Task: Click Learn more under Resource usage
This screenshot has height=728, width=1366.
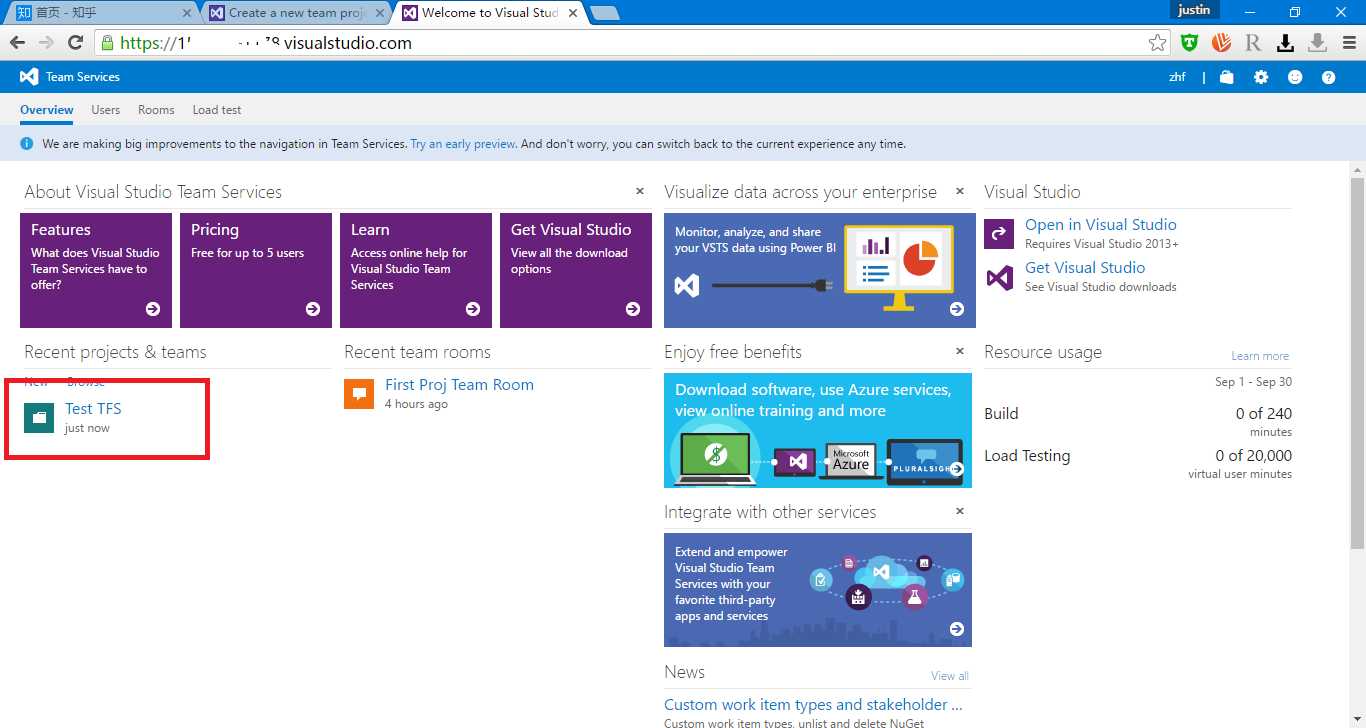Action: (1260, 356)
